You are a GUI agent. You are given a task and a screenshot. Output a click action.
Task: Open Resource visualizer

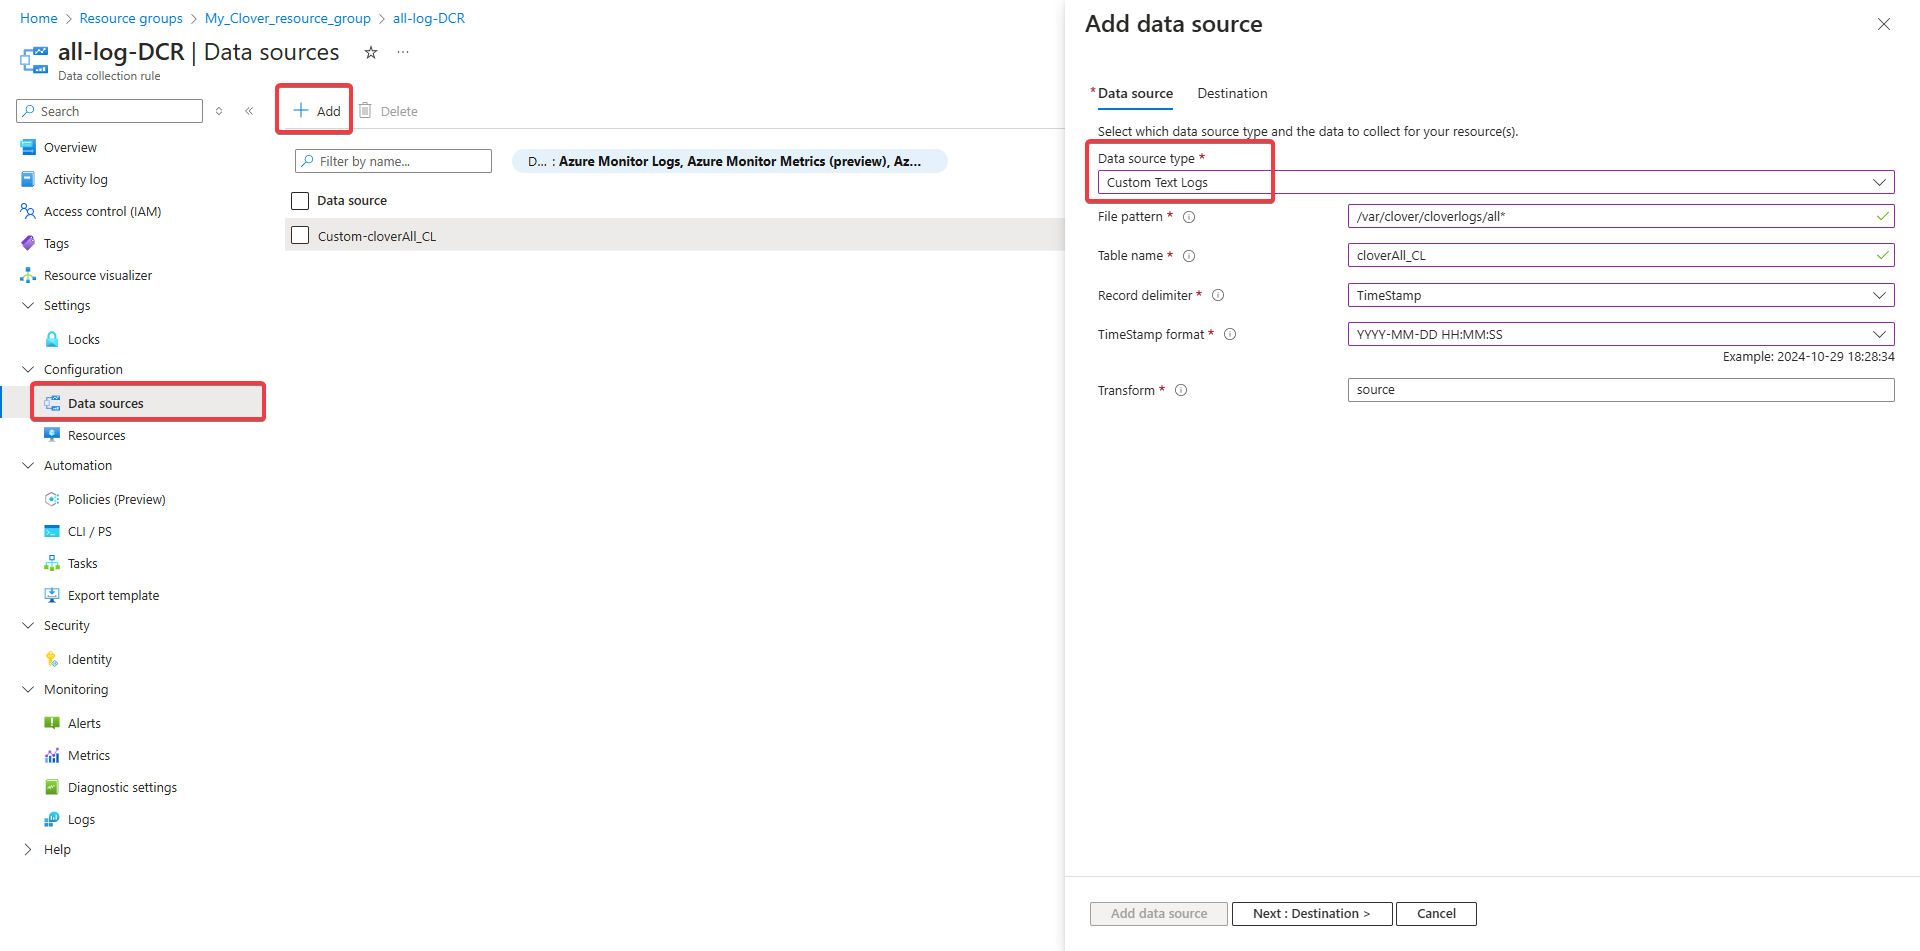click(x=96, y=275)
